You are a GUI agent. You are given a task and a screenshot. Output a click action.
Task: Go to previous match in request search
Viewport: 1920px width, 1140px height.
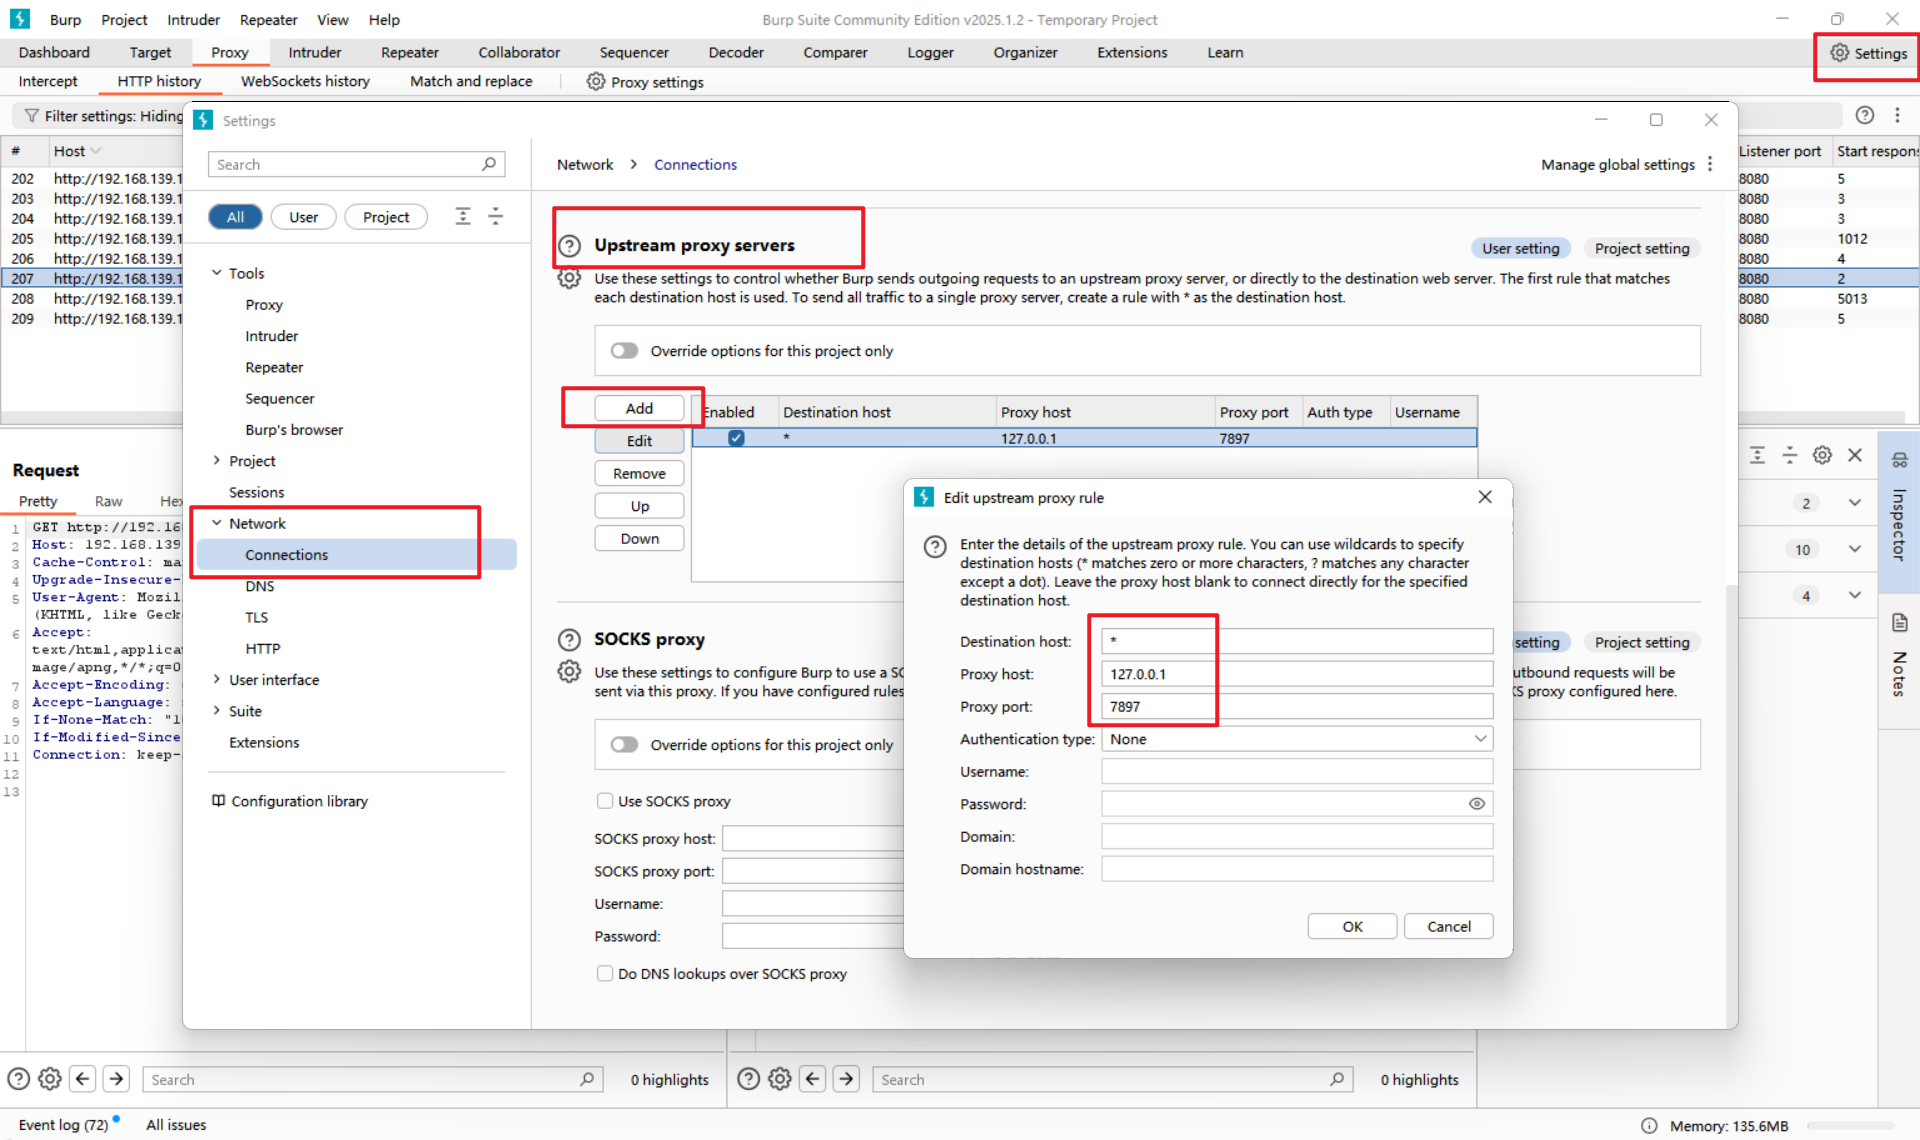(x=83, y=1079)
